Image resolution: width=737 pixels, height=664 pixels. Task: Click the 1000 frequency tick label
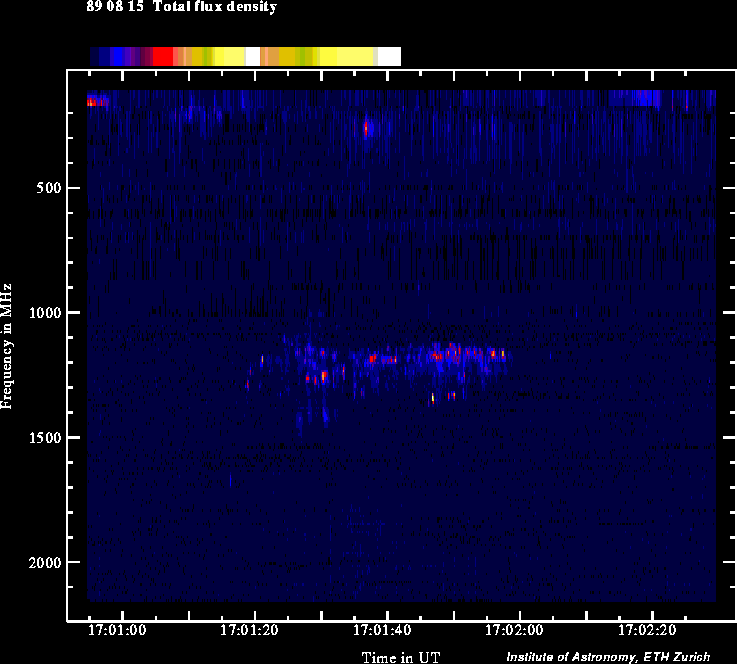click(x=45, y=312)
